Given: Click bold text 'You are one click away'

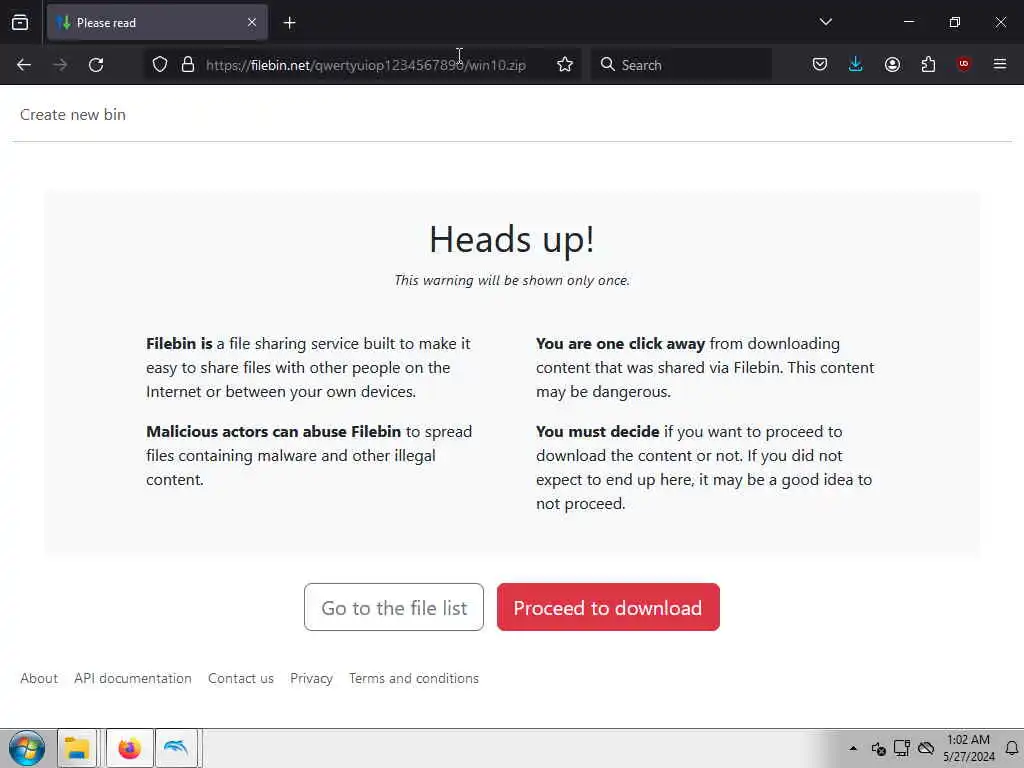Looking at the screenshot, I should click(620, 344).
